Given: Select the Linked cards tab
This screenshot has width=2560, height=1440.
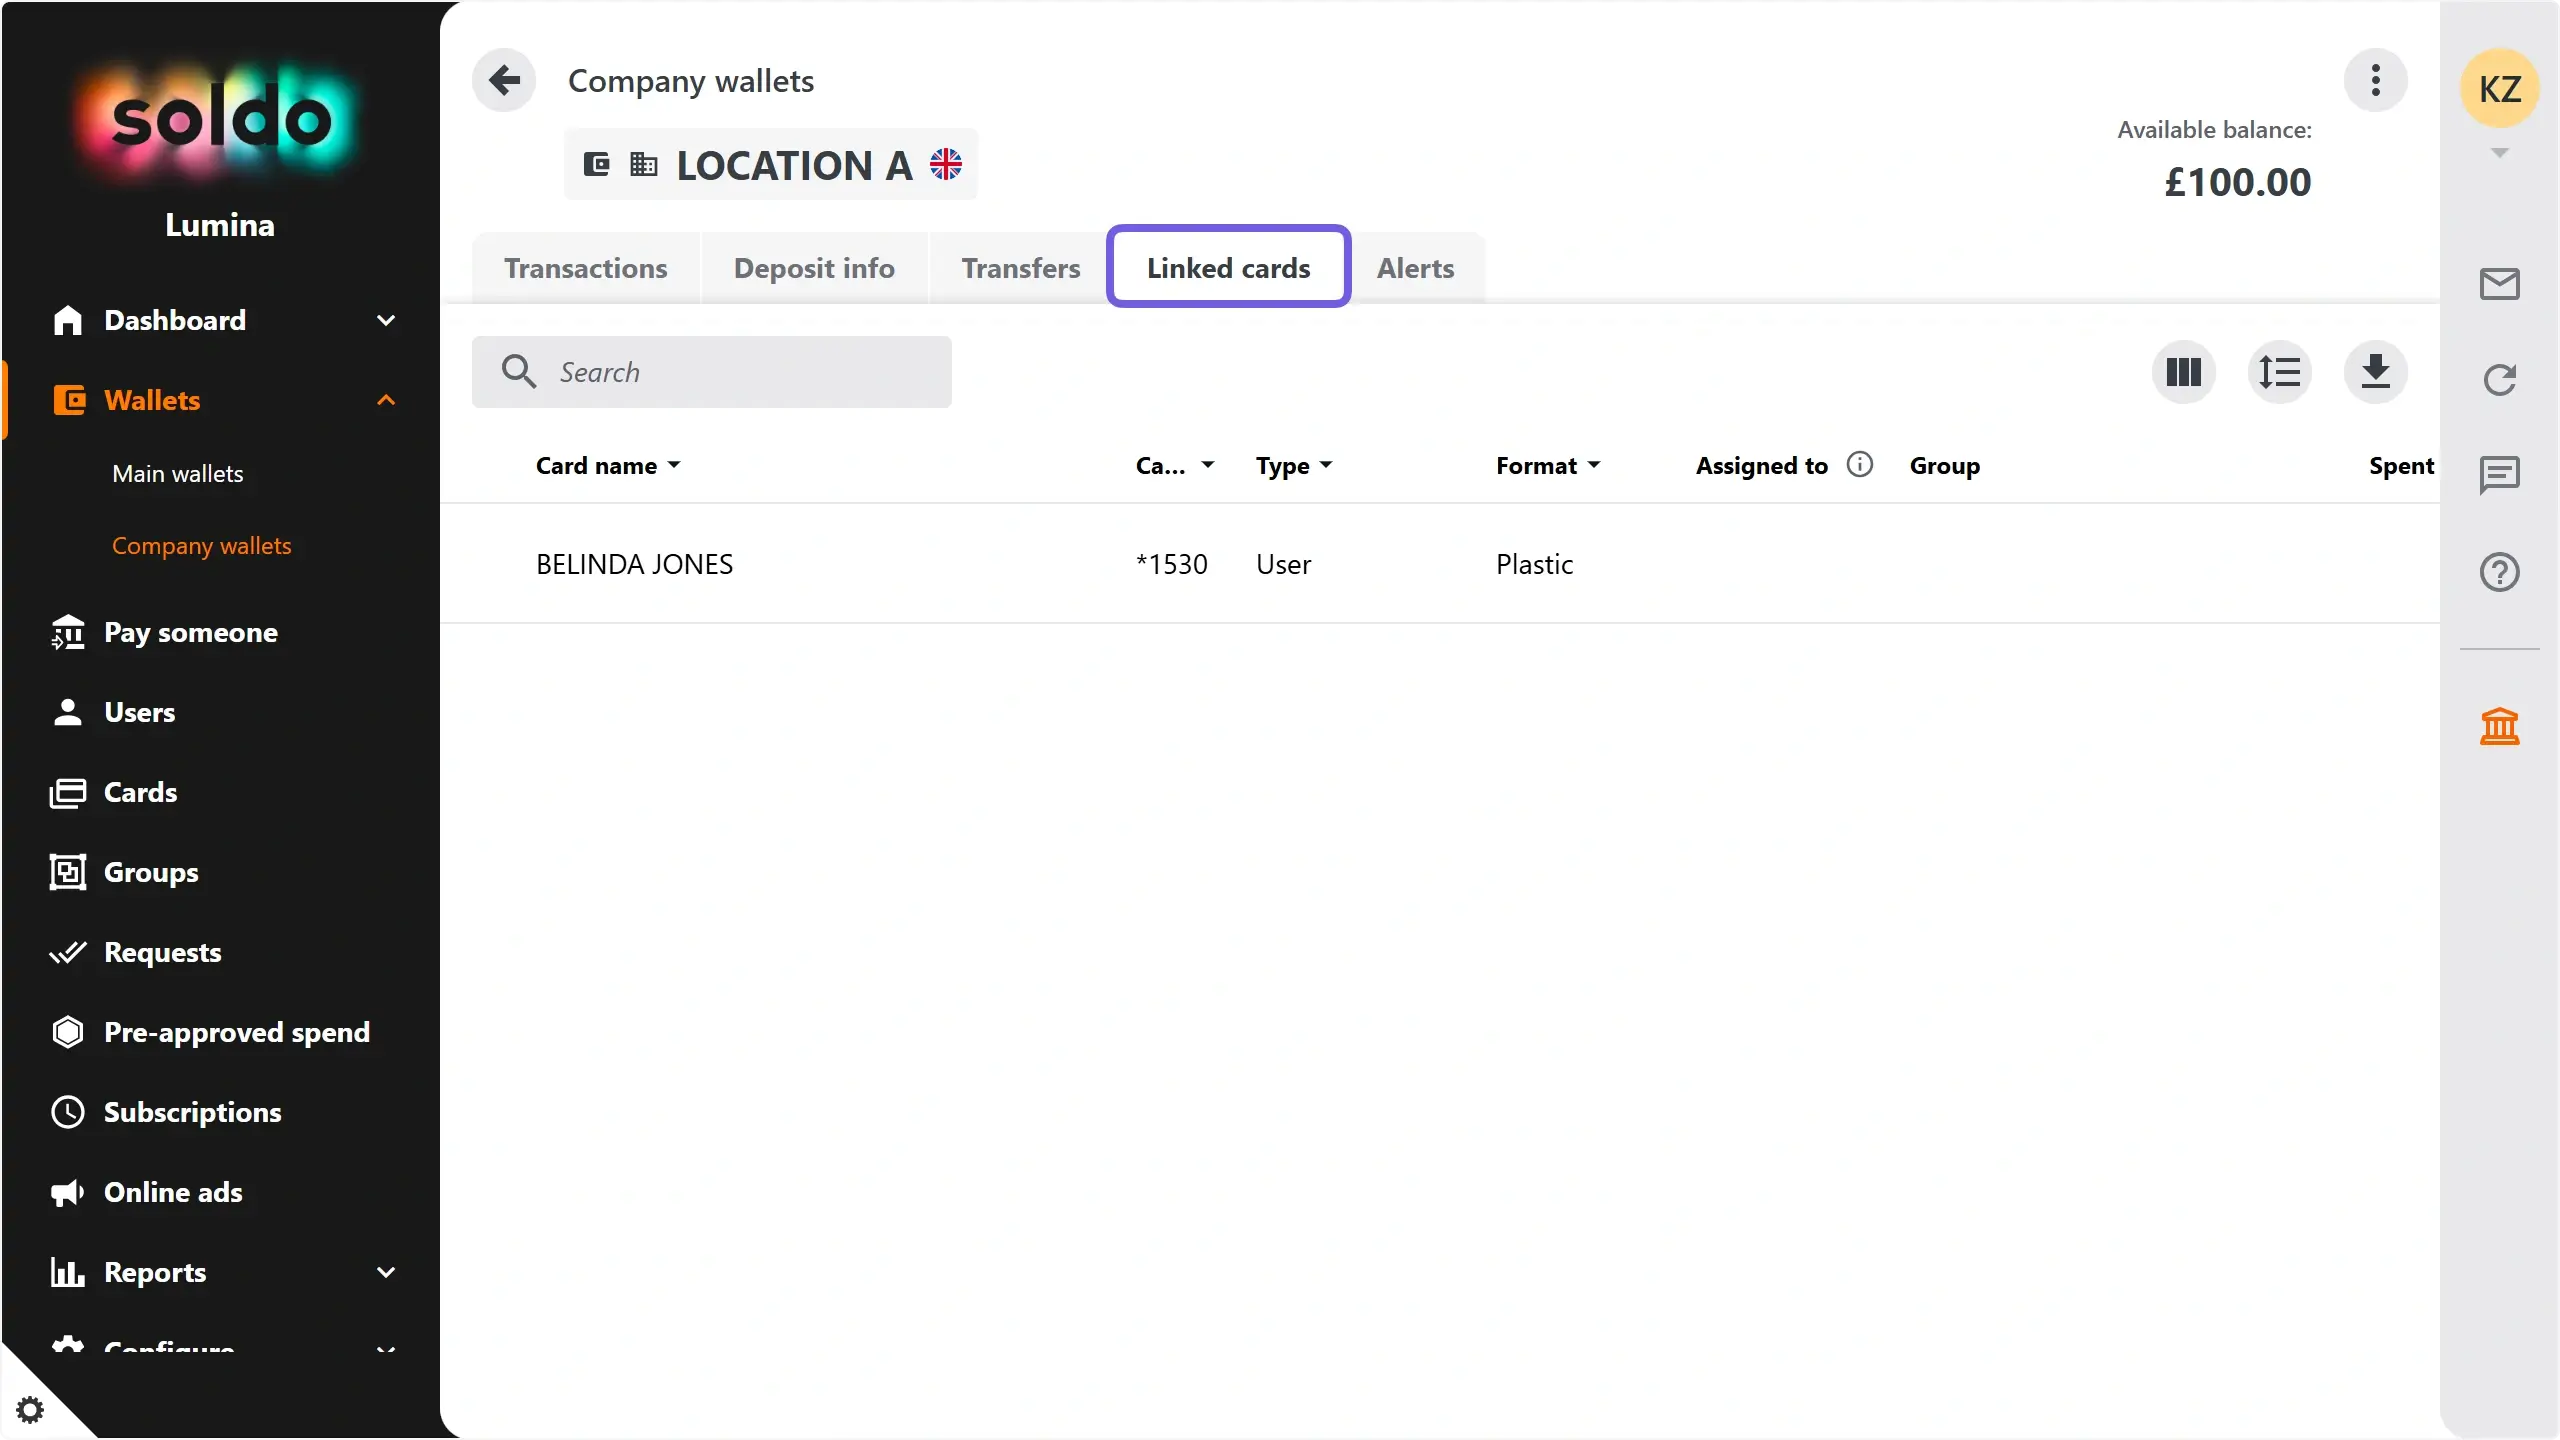Looking at the screenshot, I should (1228, 267).
